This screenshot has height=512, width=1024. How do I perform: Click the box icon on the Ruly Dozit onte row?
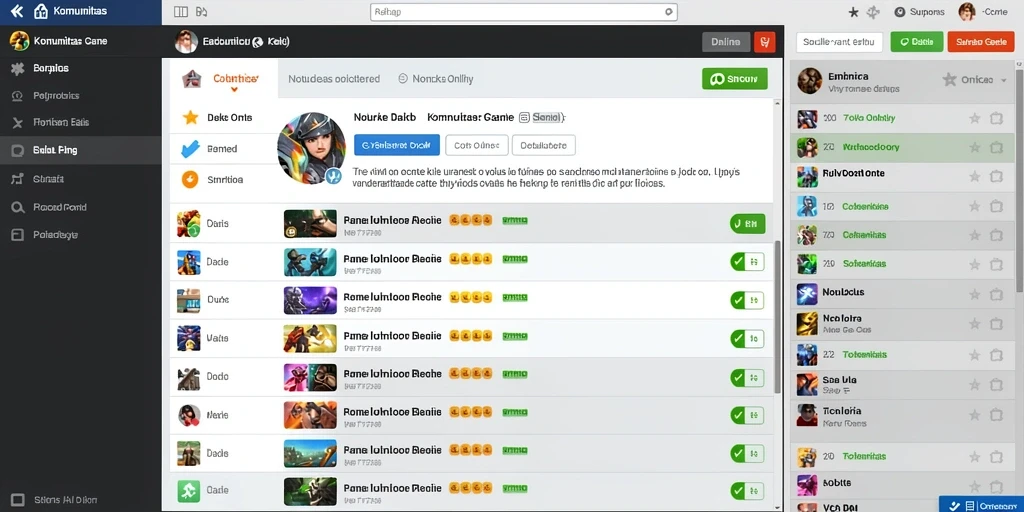click(x=997, y=176)
